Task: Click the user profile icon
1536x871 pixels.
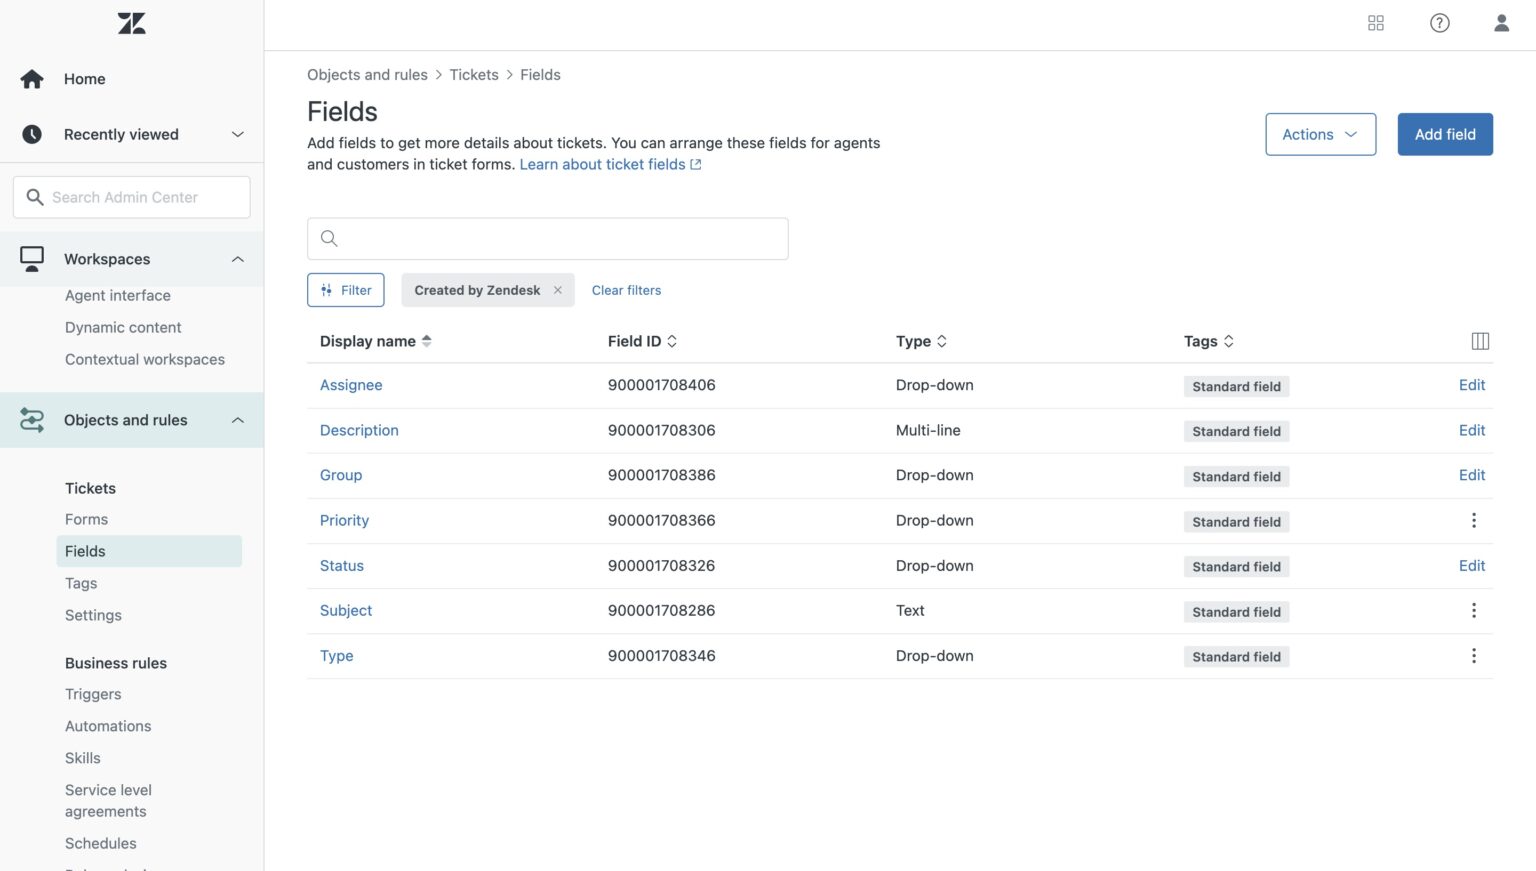Action: tap(1501, 22)
